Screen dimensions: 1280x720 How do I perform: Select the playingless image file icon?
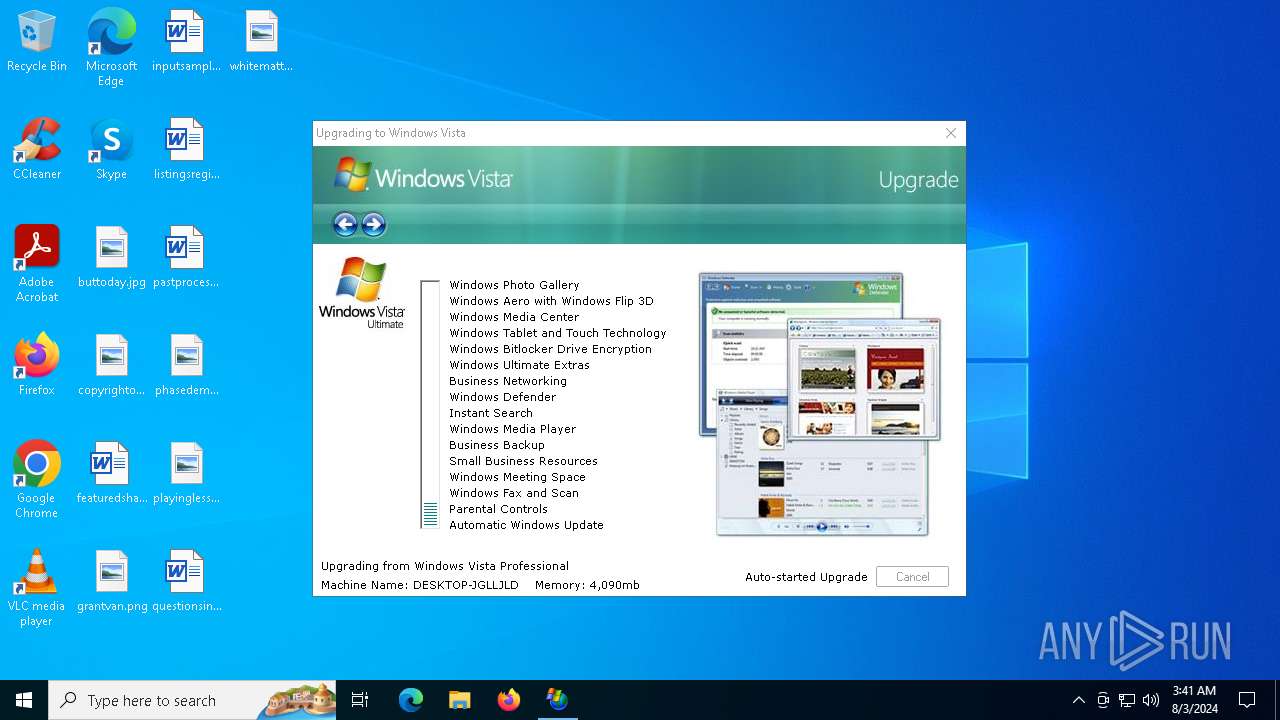186,474
